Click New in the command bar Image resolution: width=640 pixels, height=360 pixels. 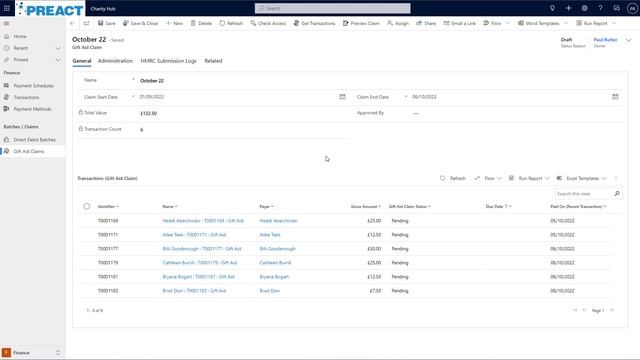[174, 23]
